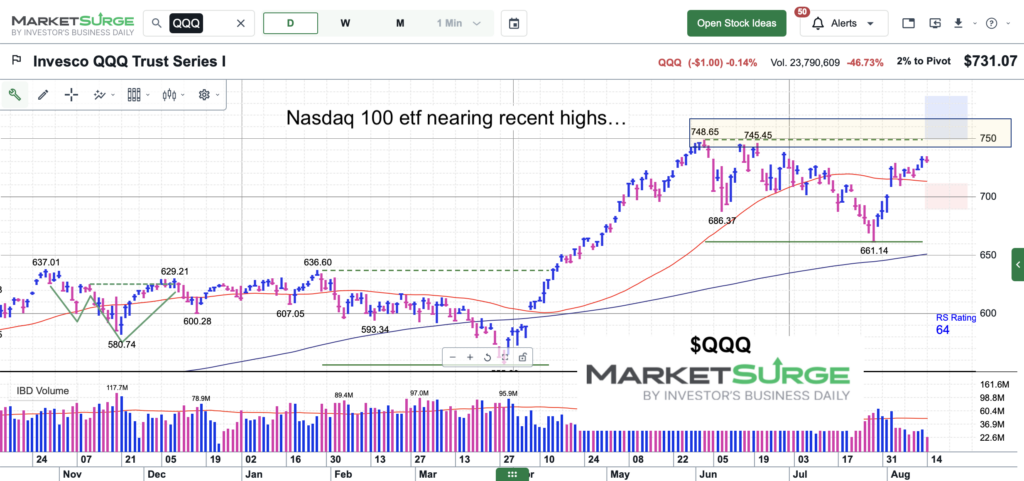Click the red 50 alerts badge
The height and width of the screenshot is (481, 1024).
(802, 12)
